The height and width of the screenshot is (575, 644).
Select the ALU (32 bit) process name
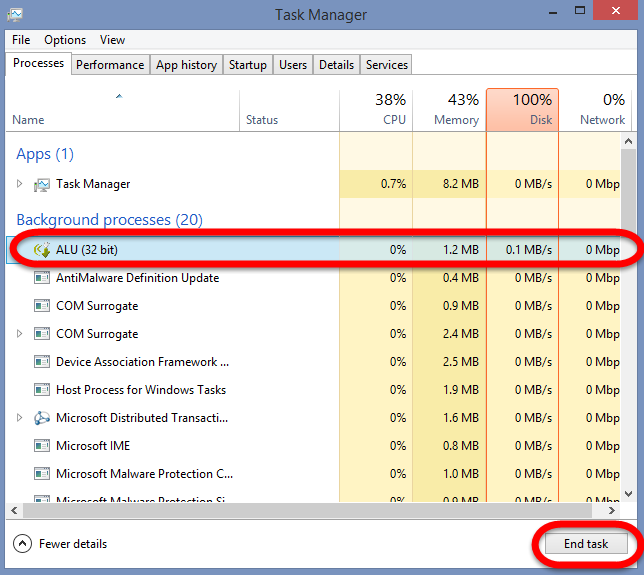[x=87, y=250]
